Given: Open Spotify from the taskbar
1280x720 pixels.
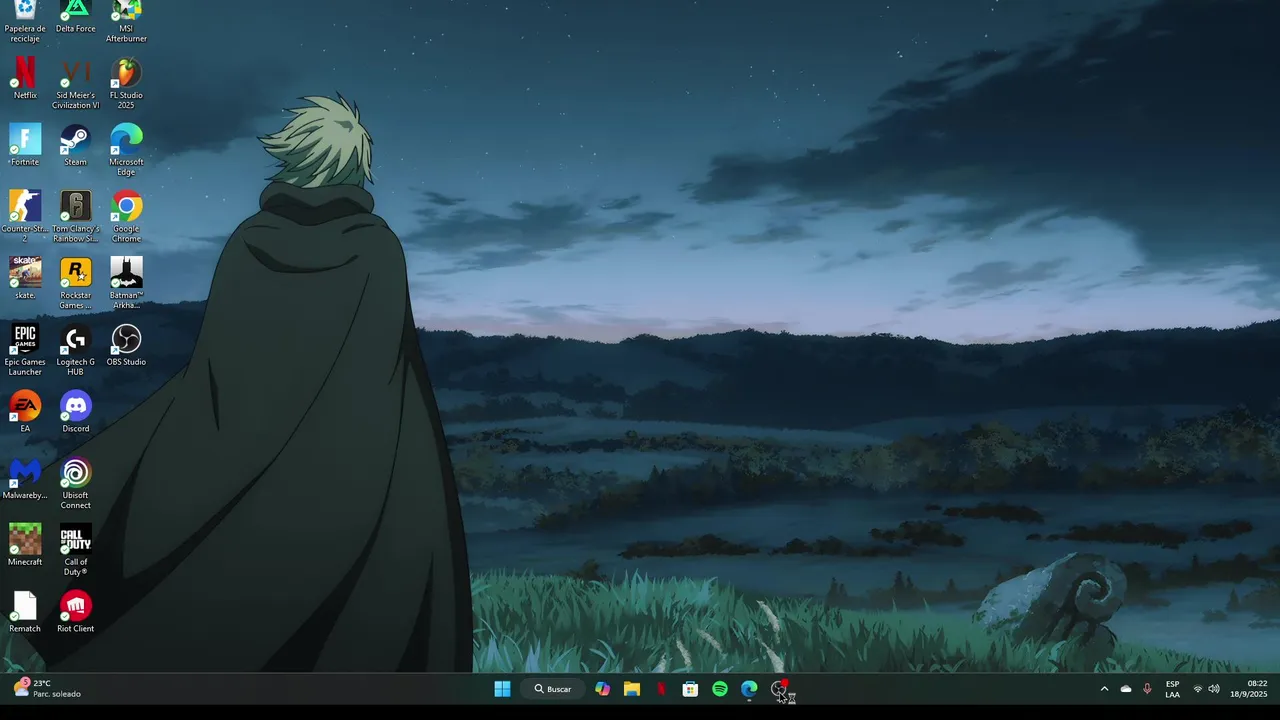Looking at the screenshot, I should [x=720, y=689].
